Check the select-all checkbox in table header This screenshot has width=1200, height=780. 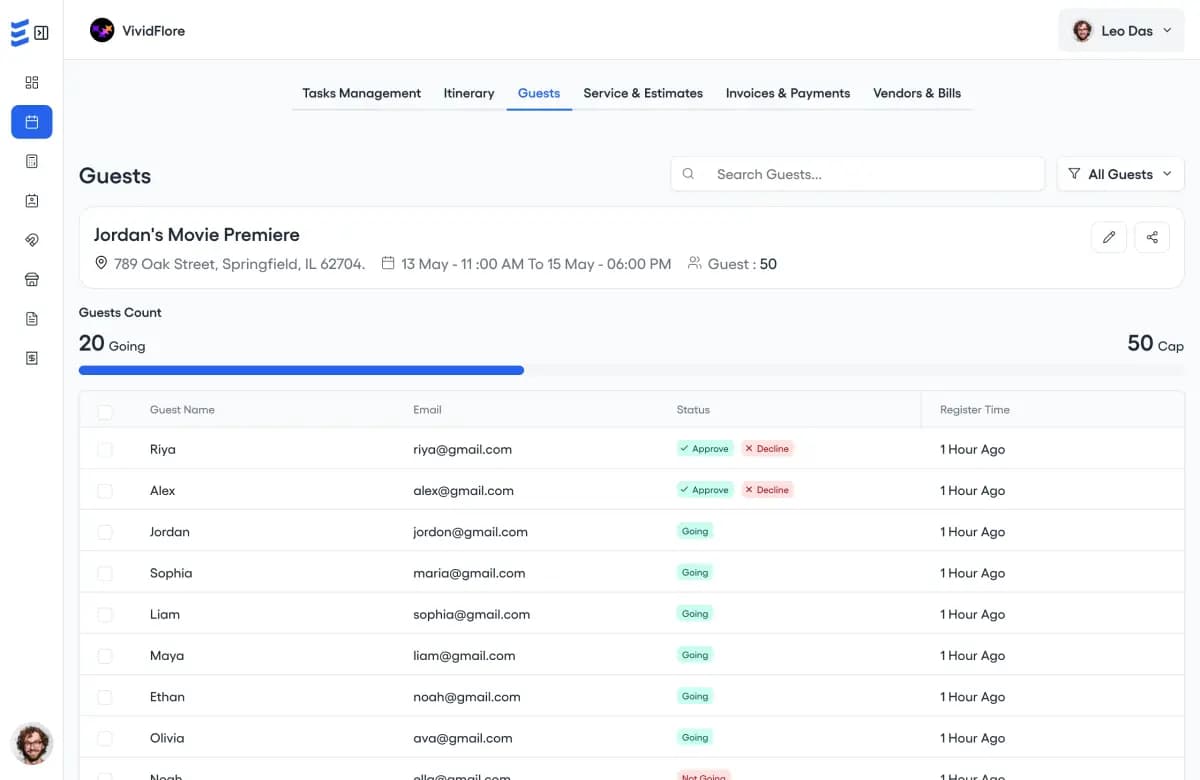pos(106,411)
